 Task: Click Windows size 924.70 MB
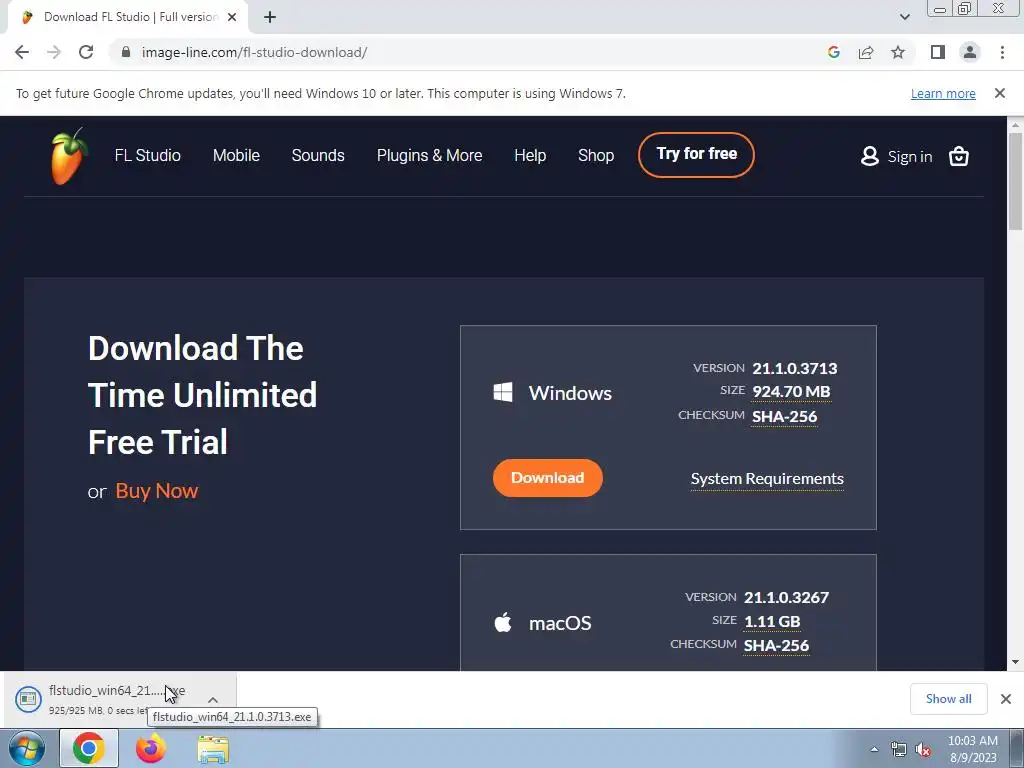(791, 392)
